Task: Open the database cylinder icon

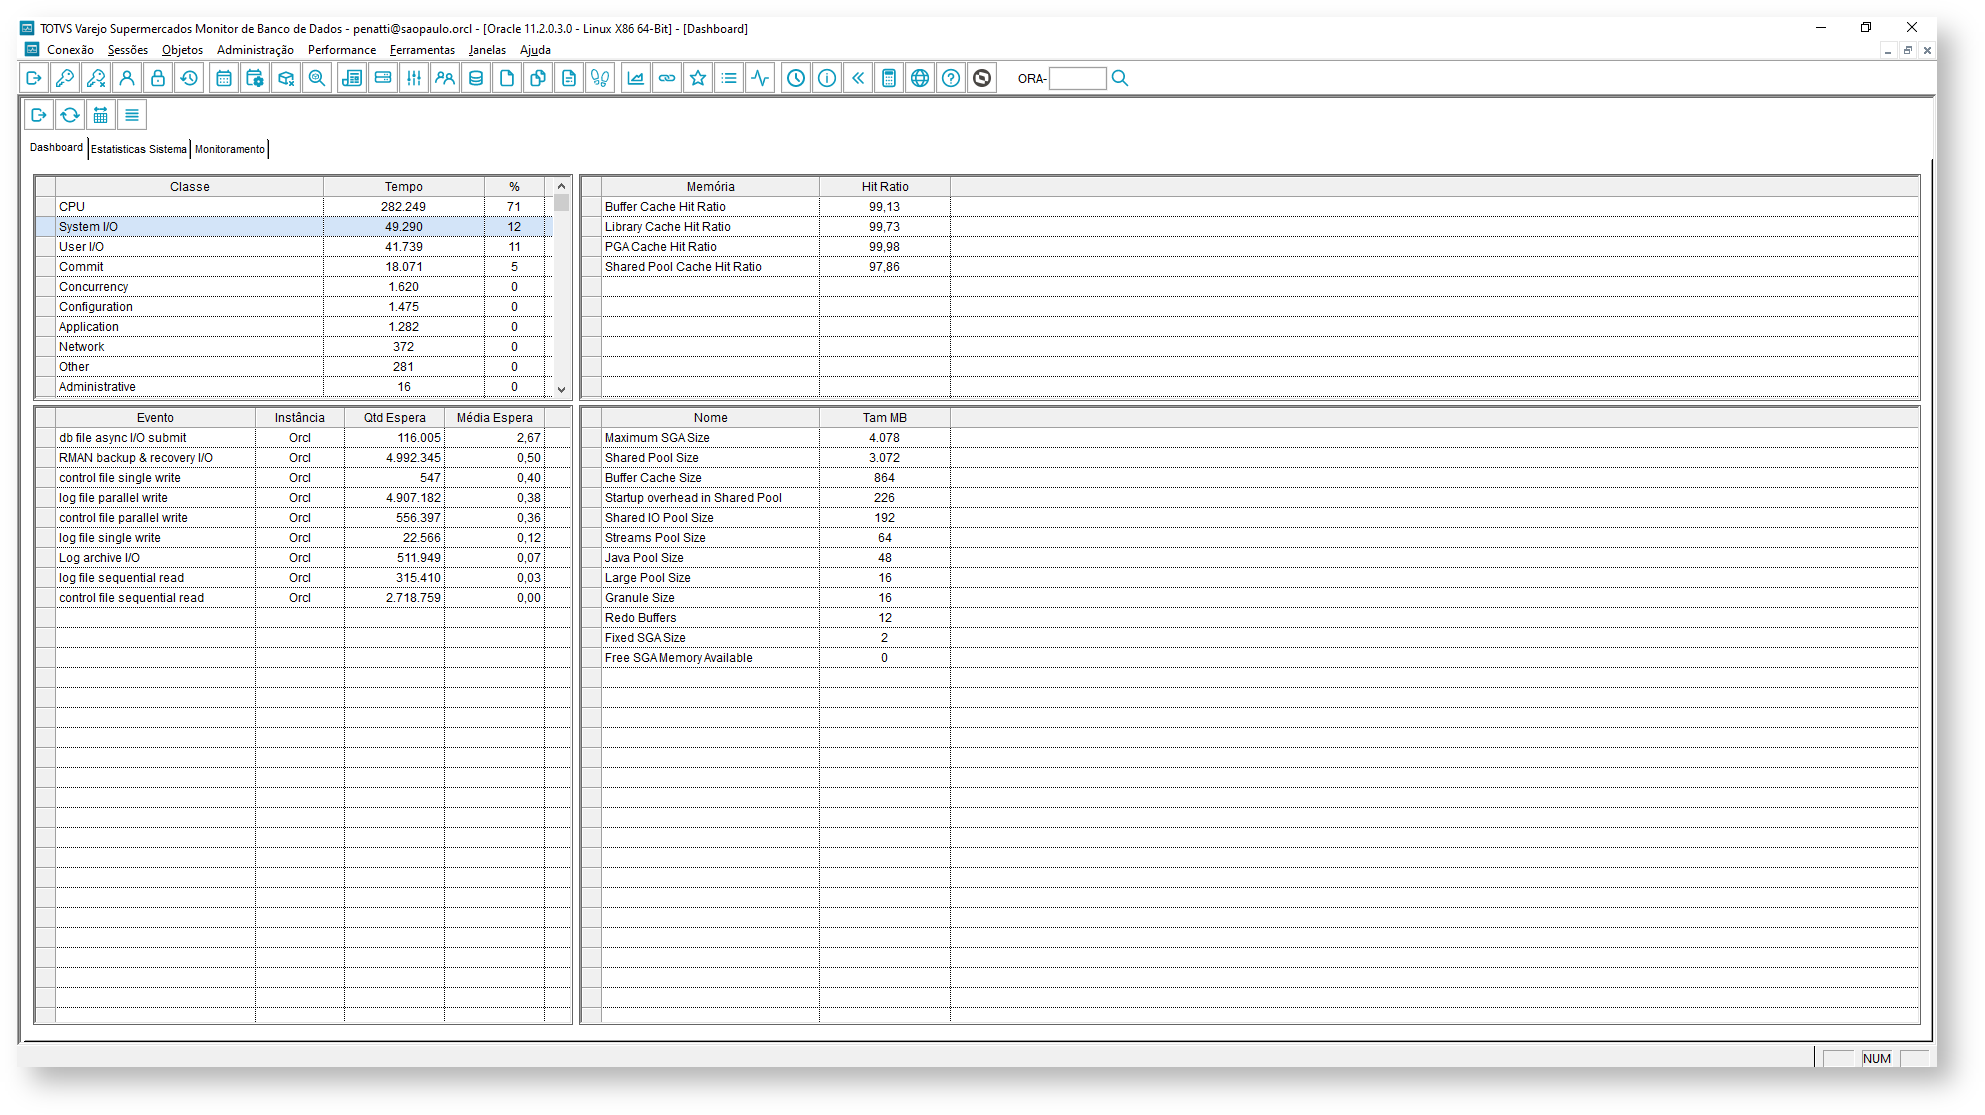Action: coord(476,78)
